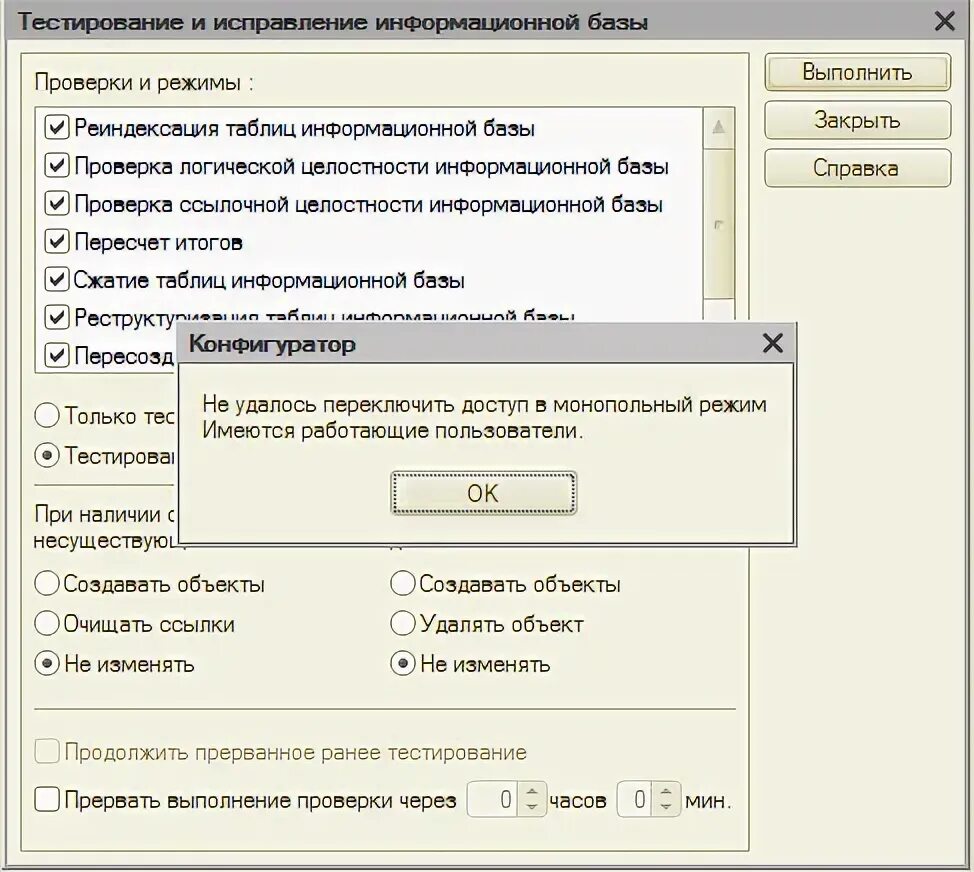Toggle the Пересозд... checkbox at list bottom
This screenshot has width=974, height=872.
click(x=57, y=356)
